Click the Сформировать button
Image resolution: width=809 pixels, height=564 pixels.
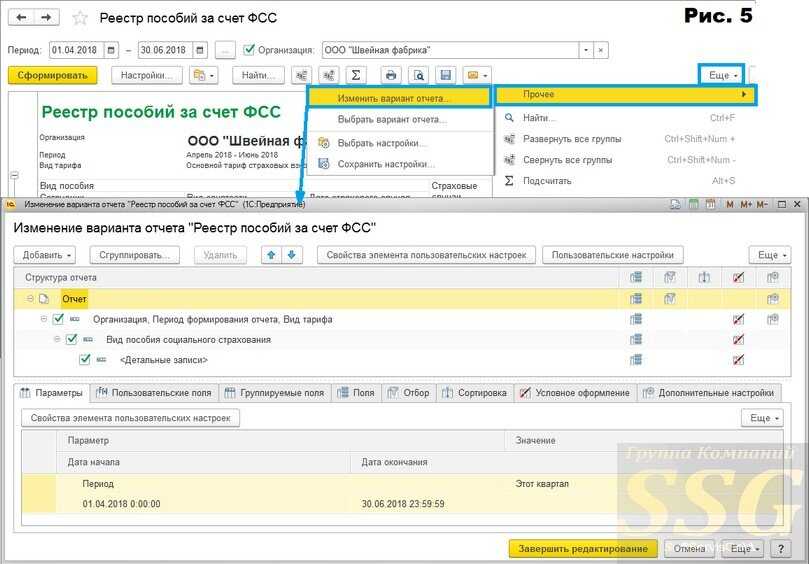pyautogui.click(x=52, y=75)
